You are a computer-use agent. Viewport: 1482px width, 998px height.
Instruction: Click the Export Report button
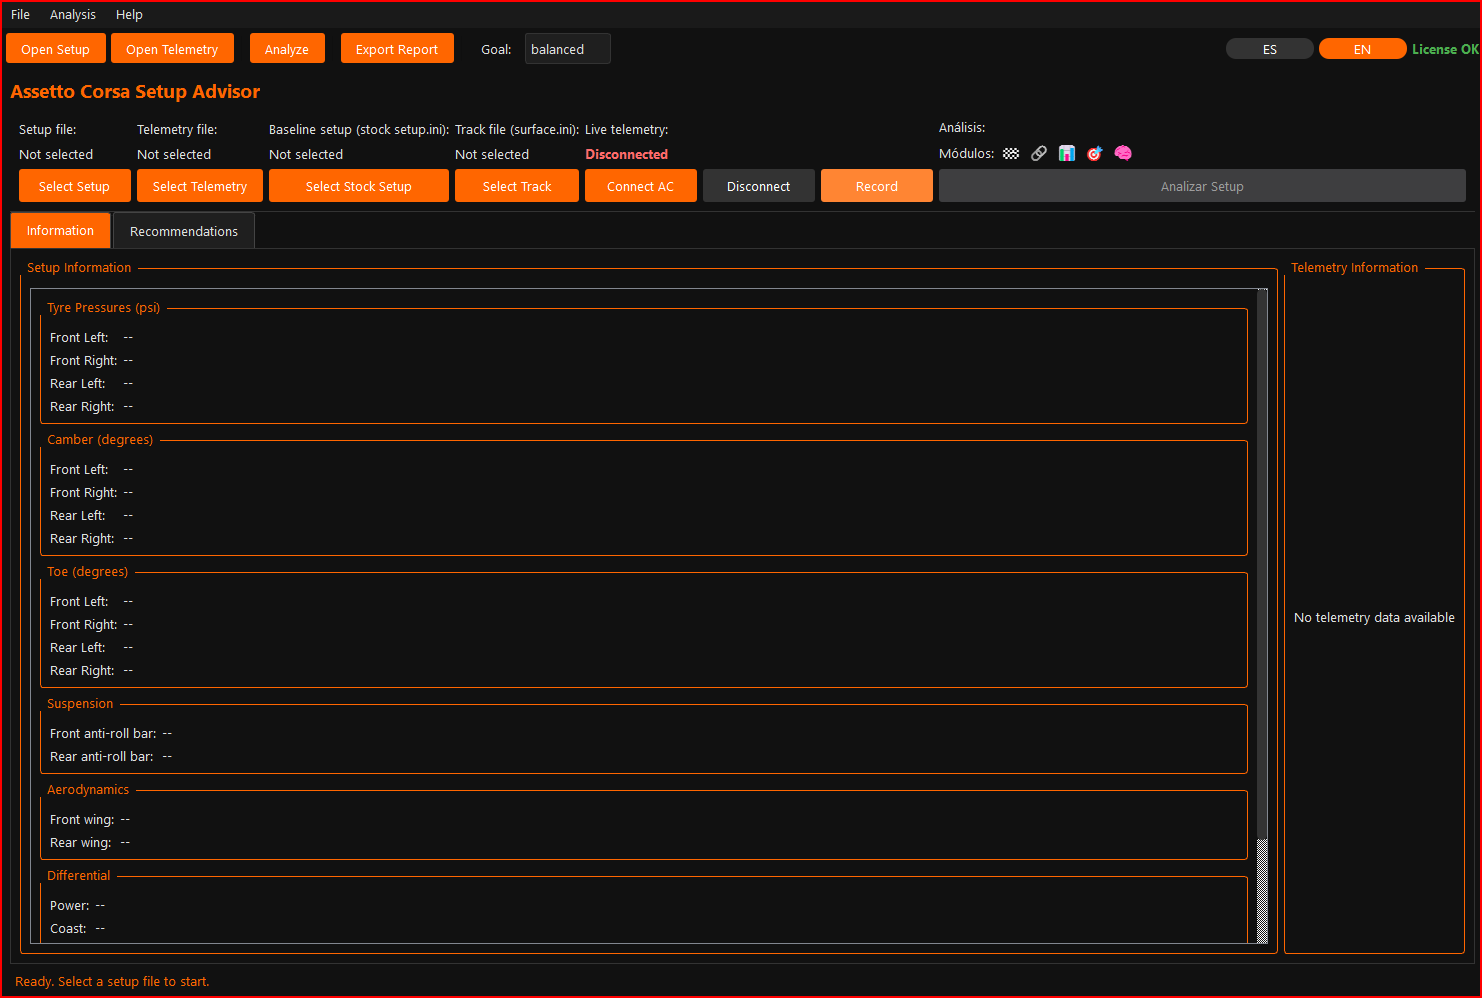[x=397, y=49]
